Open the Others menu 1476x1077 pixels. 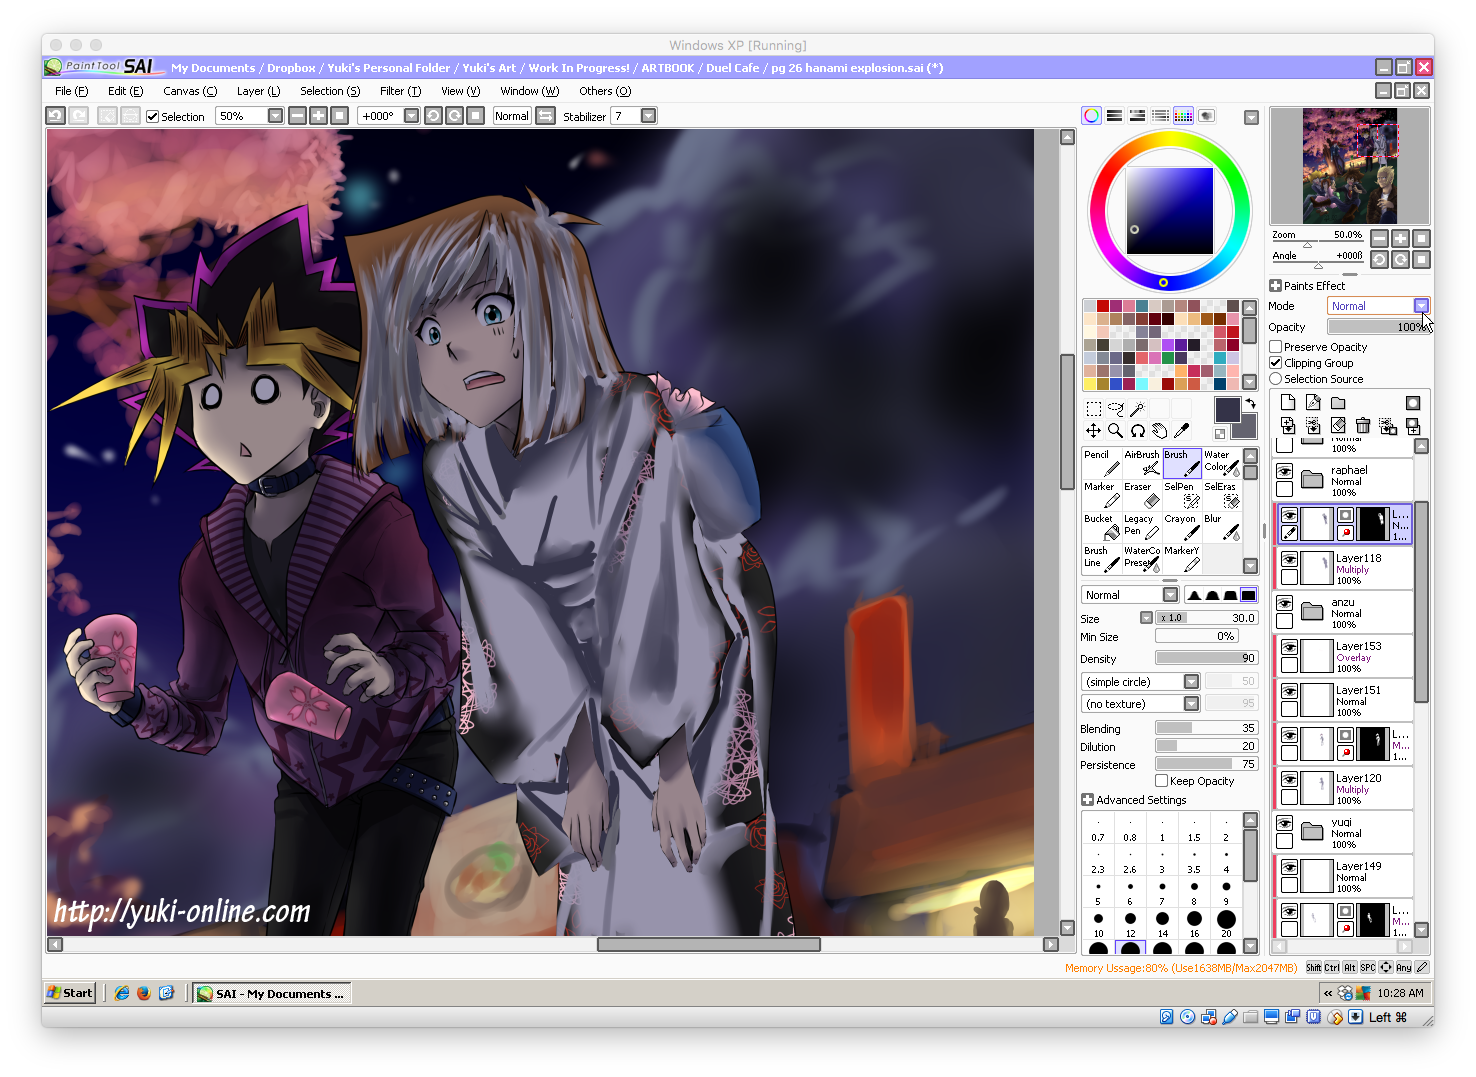605,91
